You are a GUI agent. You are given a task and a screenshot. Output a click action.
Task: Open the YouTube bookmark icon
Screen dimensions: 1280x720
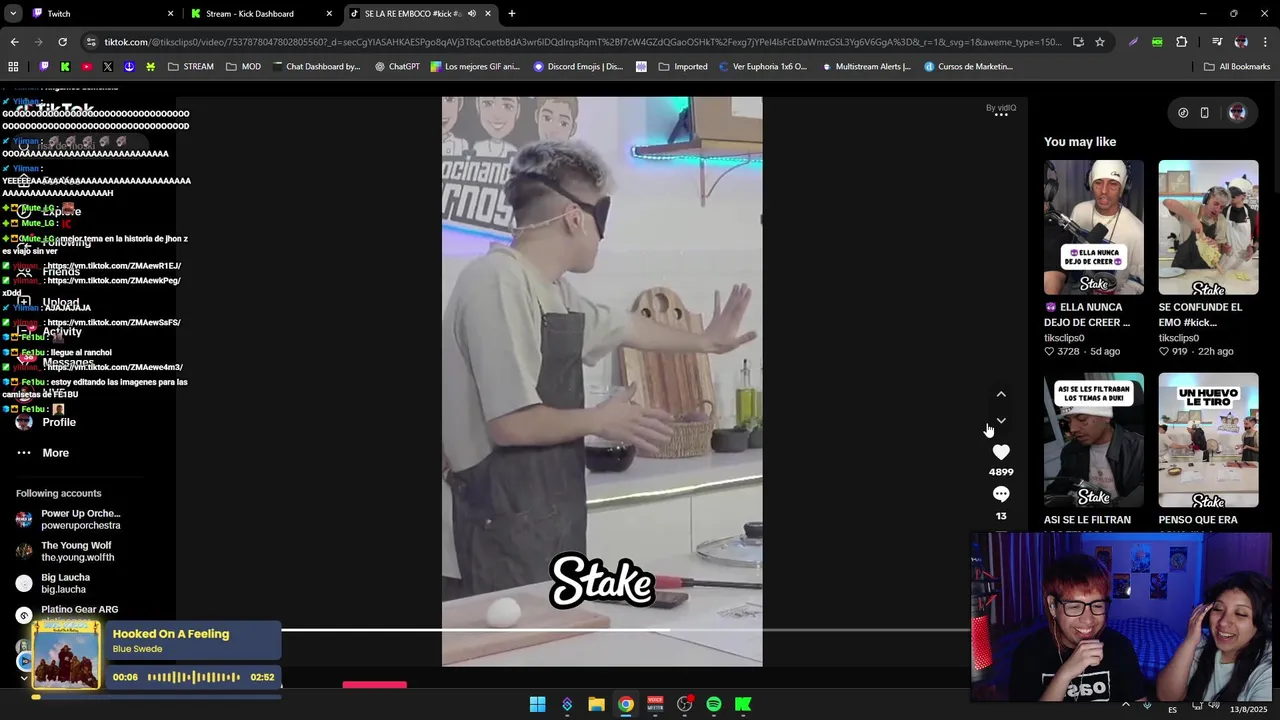86,67
